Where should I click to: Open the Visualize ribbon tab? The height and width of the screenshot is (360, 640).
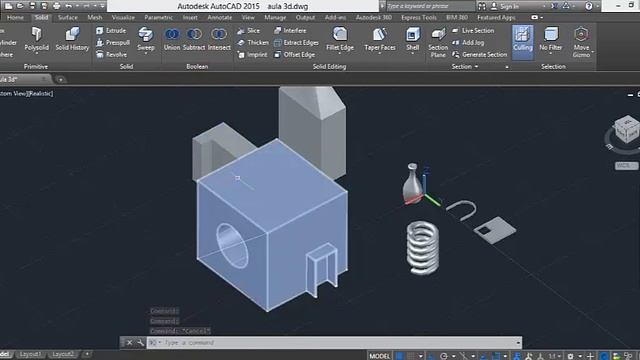(x=123, y=18)
